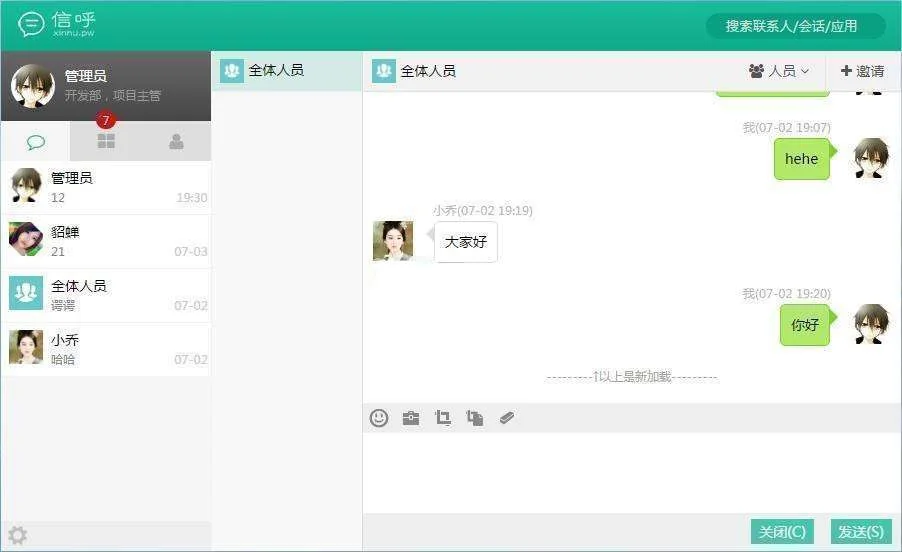Screen dimensions: 902x552
Task: Open the emoji picker
Action: tap(379, 418)
